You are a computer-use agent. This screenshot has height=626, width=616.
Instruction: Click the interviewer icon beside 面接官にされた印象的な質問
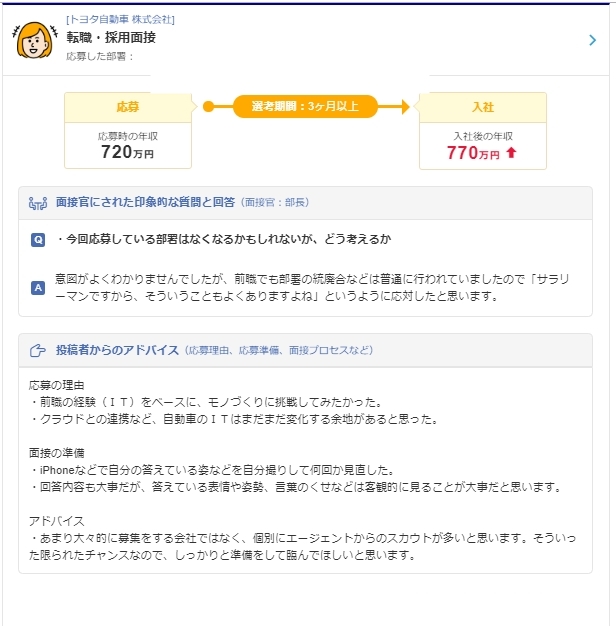(x=38, y=203)
